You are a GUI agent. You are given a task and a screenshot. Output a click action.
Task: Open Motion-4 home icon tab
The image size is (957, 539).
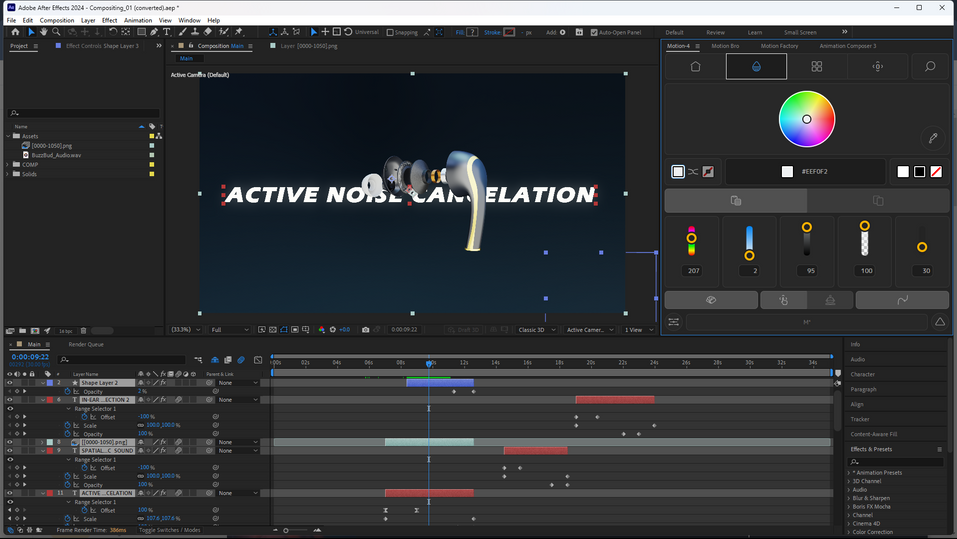coord(695,67)
